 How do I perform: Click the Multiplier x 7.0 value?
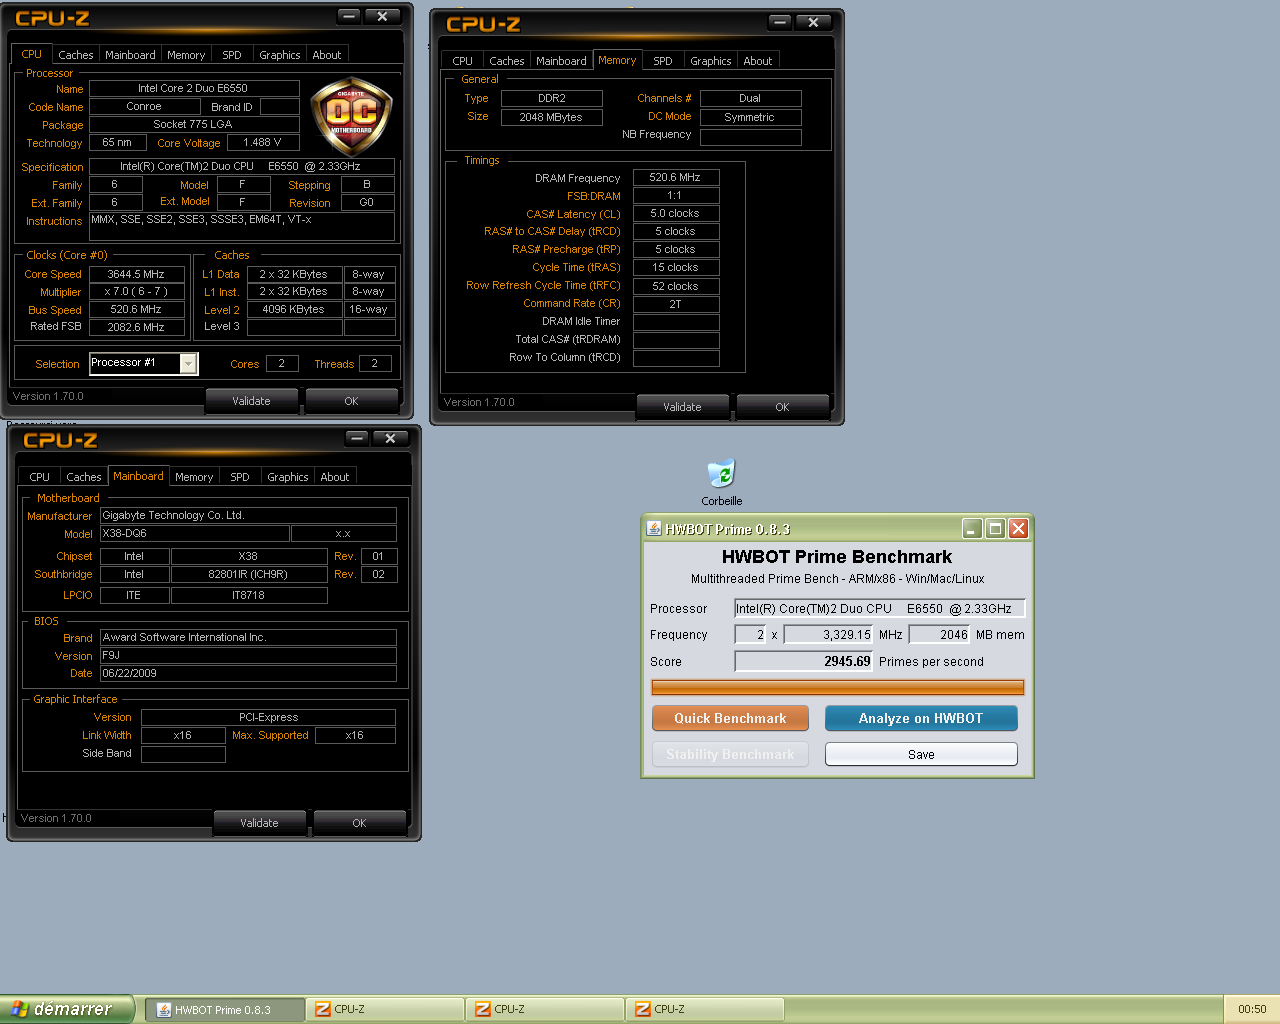137,292
